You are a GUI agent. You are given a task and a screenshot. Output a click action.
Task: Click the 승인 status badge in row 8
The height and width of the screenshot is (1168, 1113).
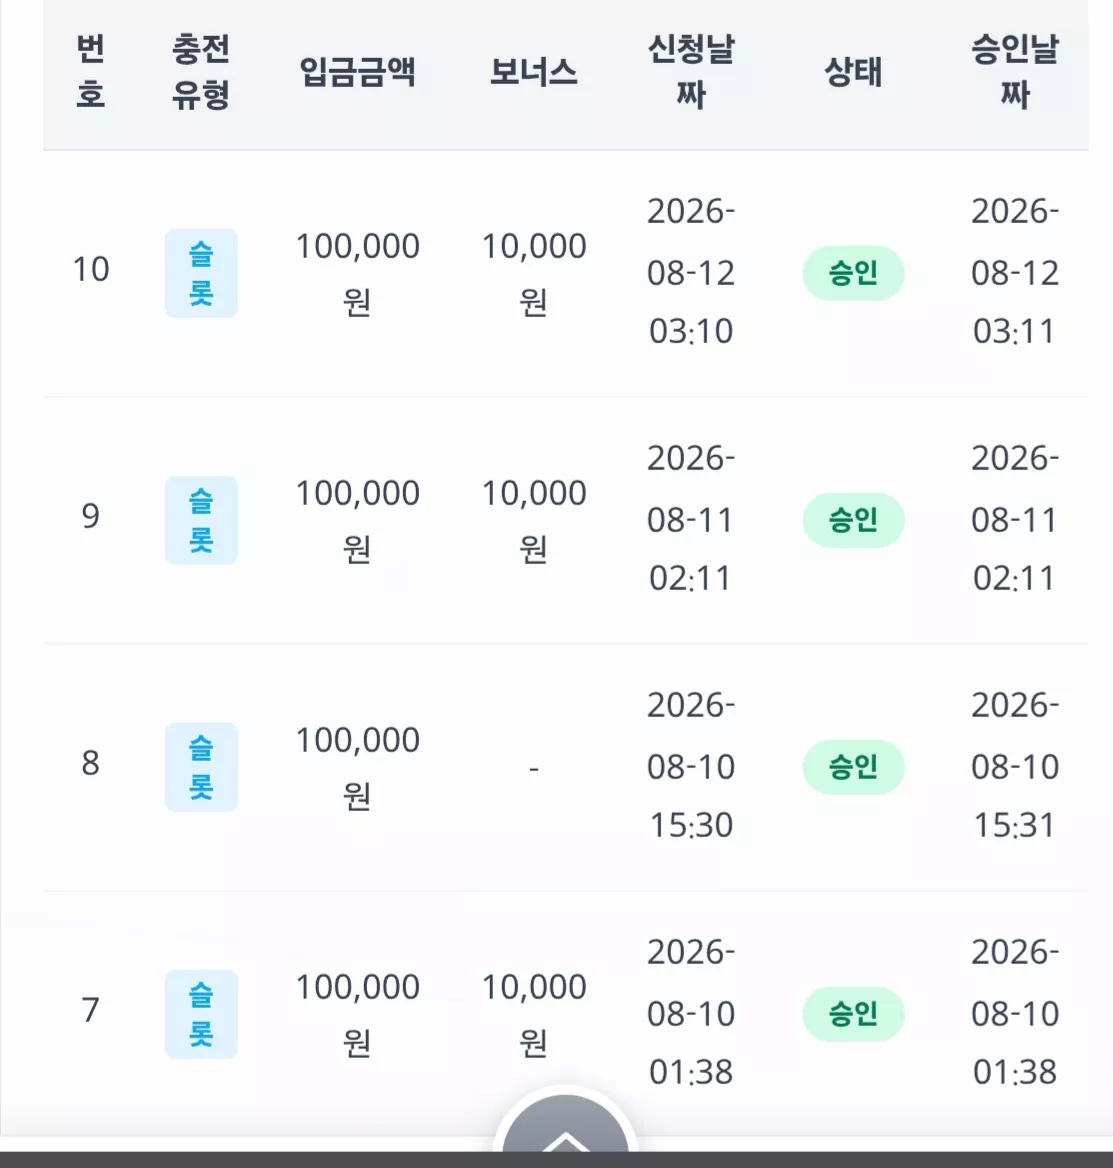[x=854, y=766]
